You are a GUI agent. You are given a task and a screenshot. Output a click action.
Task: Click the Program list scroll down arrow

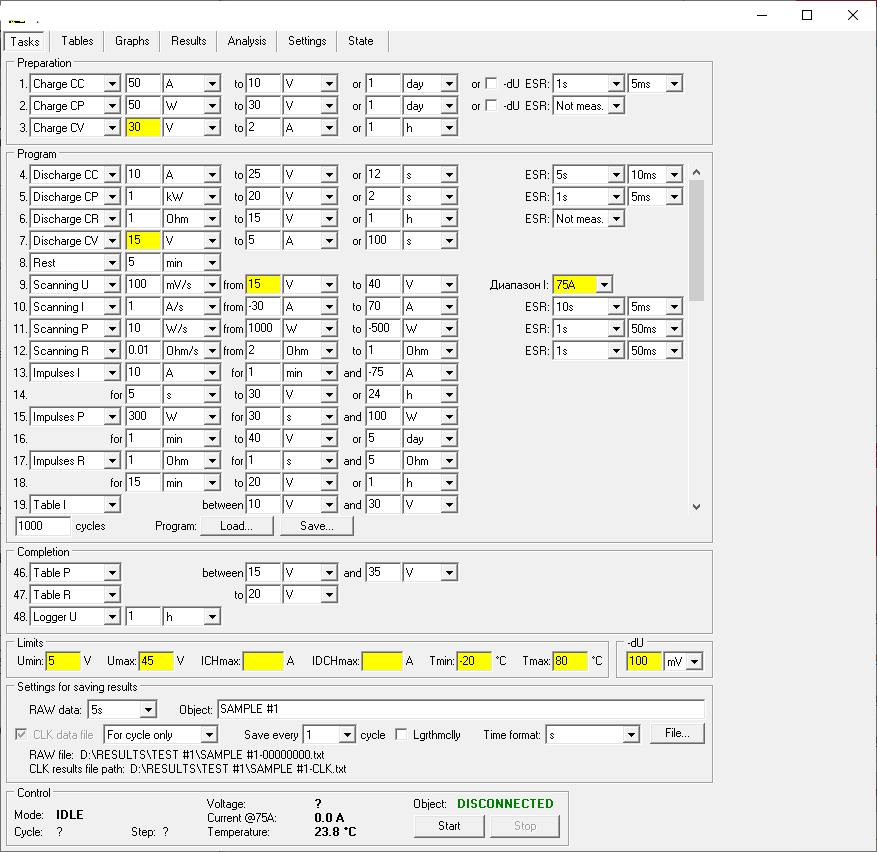pyautogui.click(x=696, y=507)
